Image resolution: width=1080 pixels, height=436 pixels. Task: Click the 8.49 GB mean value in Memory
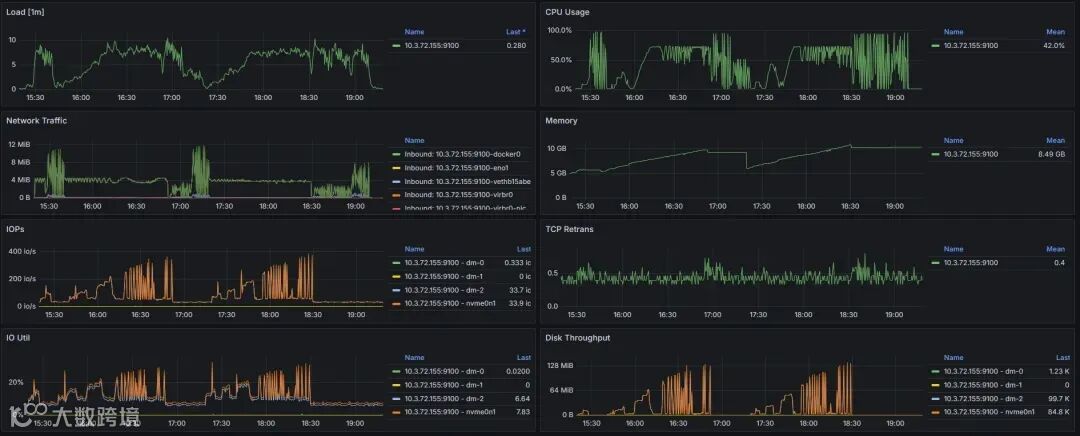click(x=1051, y=154)
